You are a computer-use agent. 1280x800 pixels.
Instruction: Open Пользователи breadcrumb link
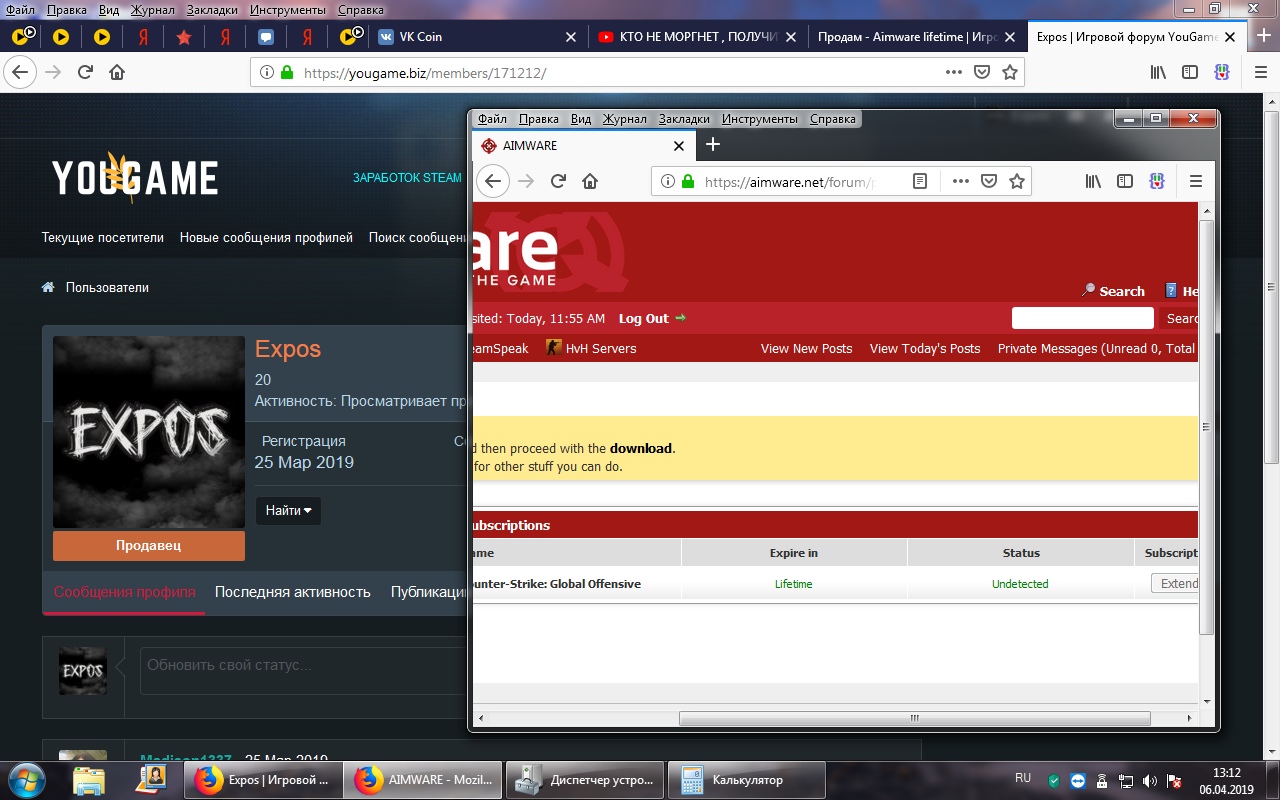tap(107, 287)
